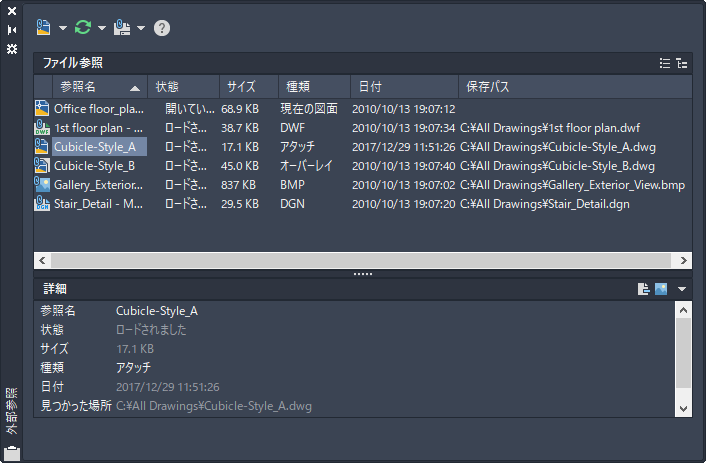706x463 pixels.
Task: Sort by the 状態 column header
Action: [184, 86]
